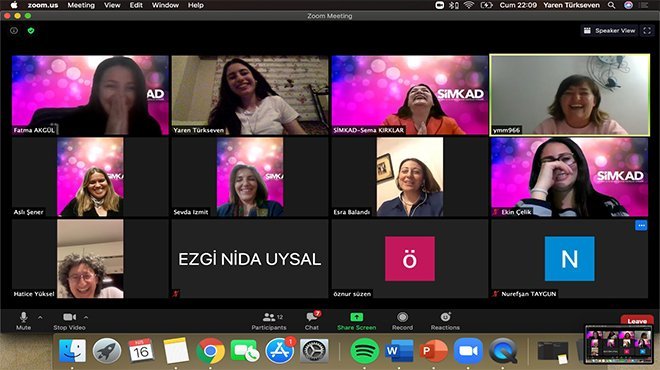Open System Preferences in Dock

coord(314,350)
